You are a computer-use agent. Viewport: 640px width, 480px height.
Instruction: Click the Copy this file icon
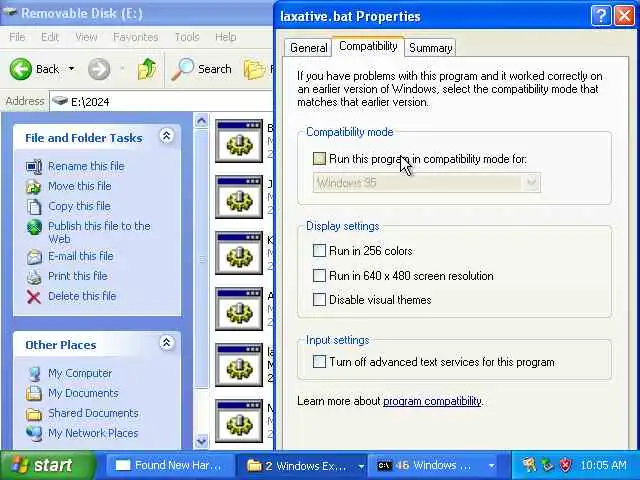34,207
